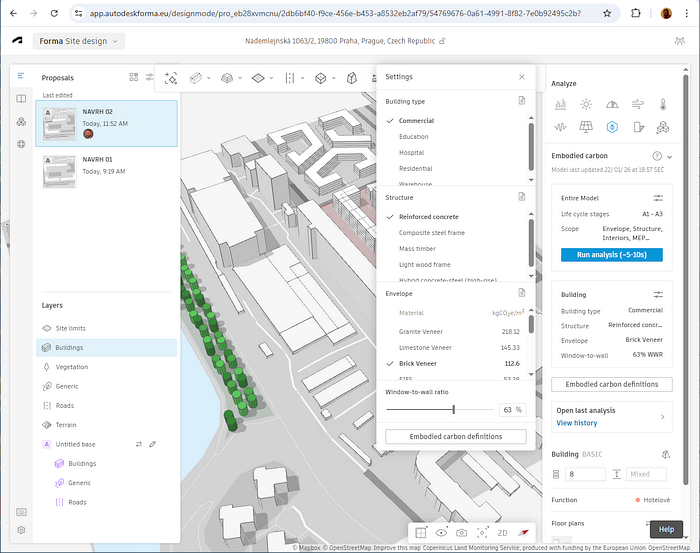This screenshot has height=553, width=700.
Task: Click the camera screenshot icon in bottom bar
Action: click(x=462, y=533)
